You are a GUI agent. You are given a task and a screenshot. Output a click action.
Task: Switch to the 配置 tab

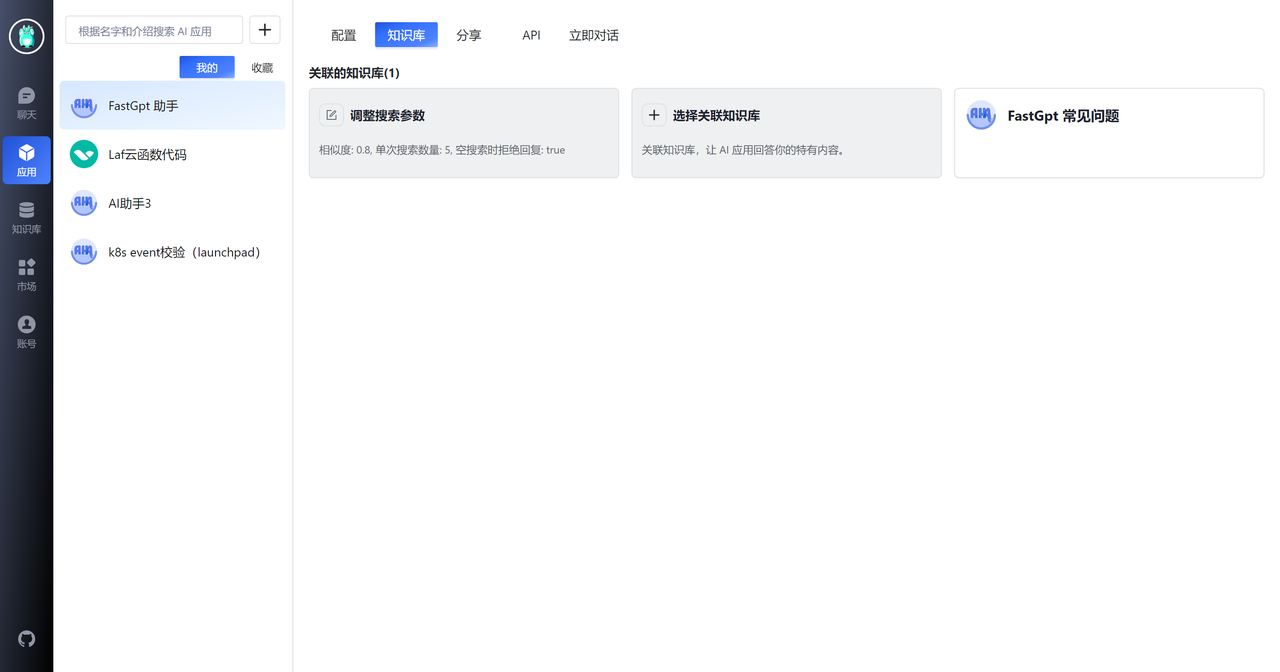(343, 35)
